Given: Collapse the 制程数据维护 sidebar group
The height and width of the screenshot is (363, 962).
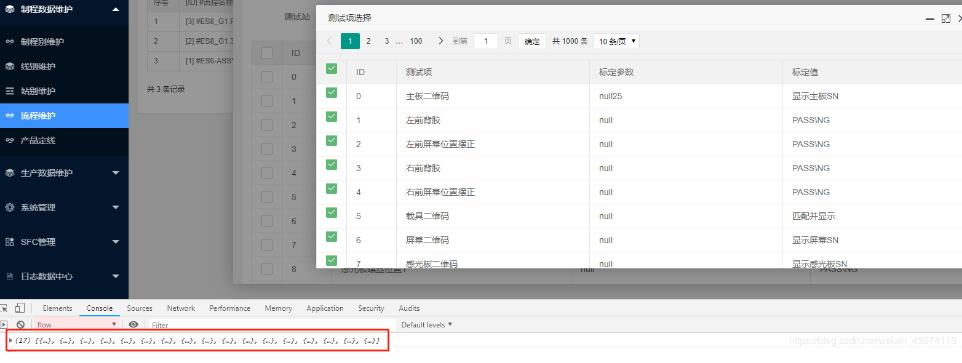Looking at the screenshot, I should (x=64, y=9).
